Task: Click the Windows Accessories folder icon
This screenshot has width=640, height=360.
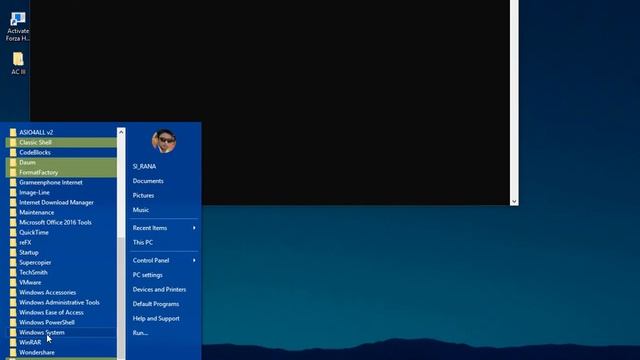Action: pyautogui.click(x=13, y=292)
